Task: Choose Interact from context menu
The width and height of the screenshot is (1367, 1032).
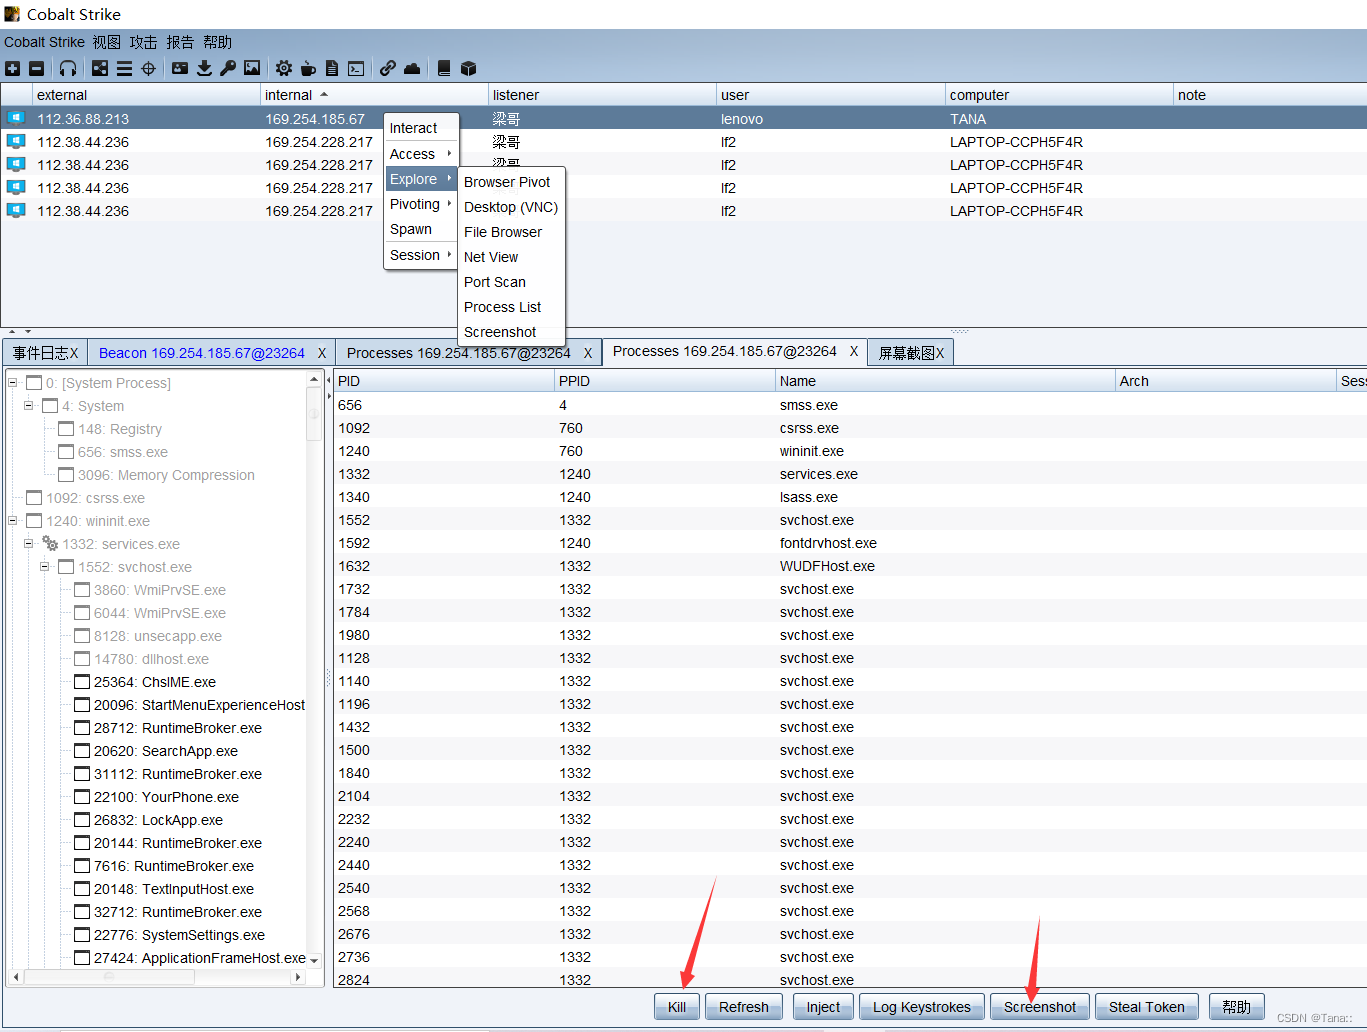Action: point(420,128)
